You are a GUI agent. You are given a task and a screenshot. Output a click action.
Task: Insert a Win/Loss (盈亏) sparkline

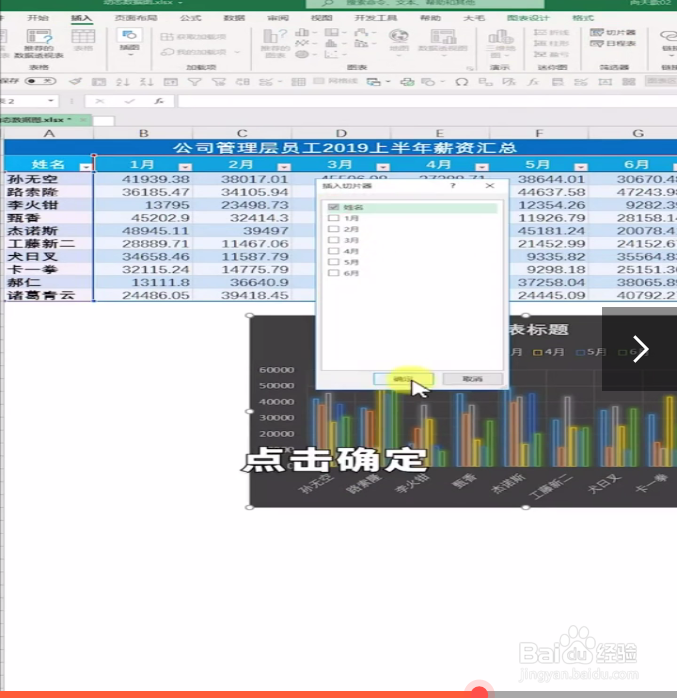551,54
